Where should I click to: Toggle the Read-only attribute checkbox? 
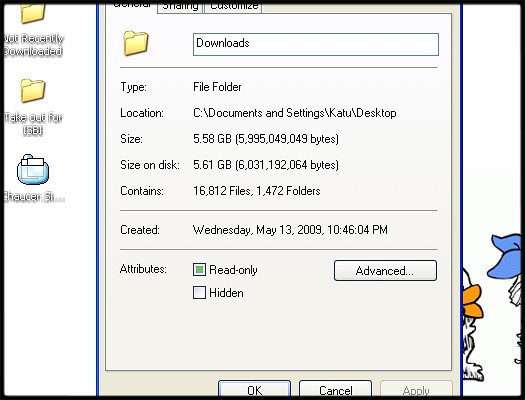(199, 269)
